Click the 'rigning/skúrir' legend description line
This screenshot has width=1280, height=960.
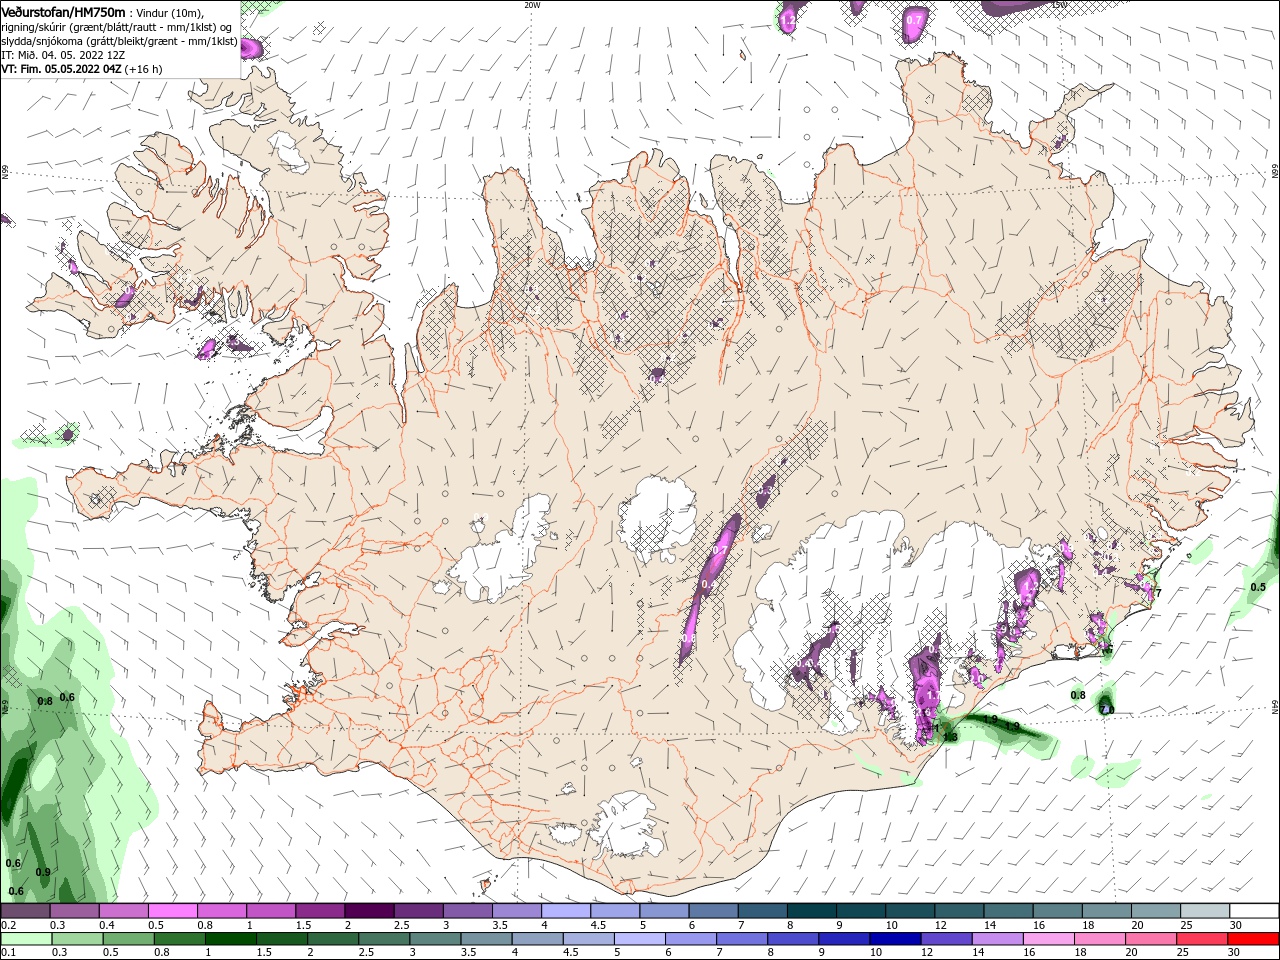[x=117, y=27]
